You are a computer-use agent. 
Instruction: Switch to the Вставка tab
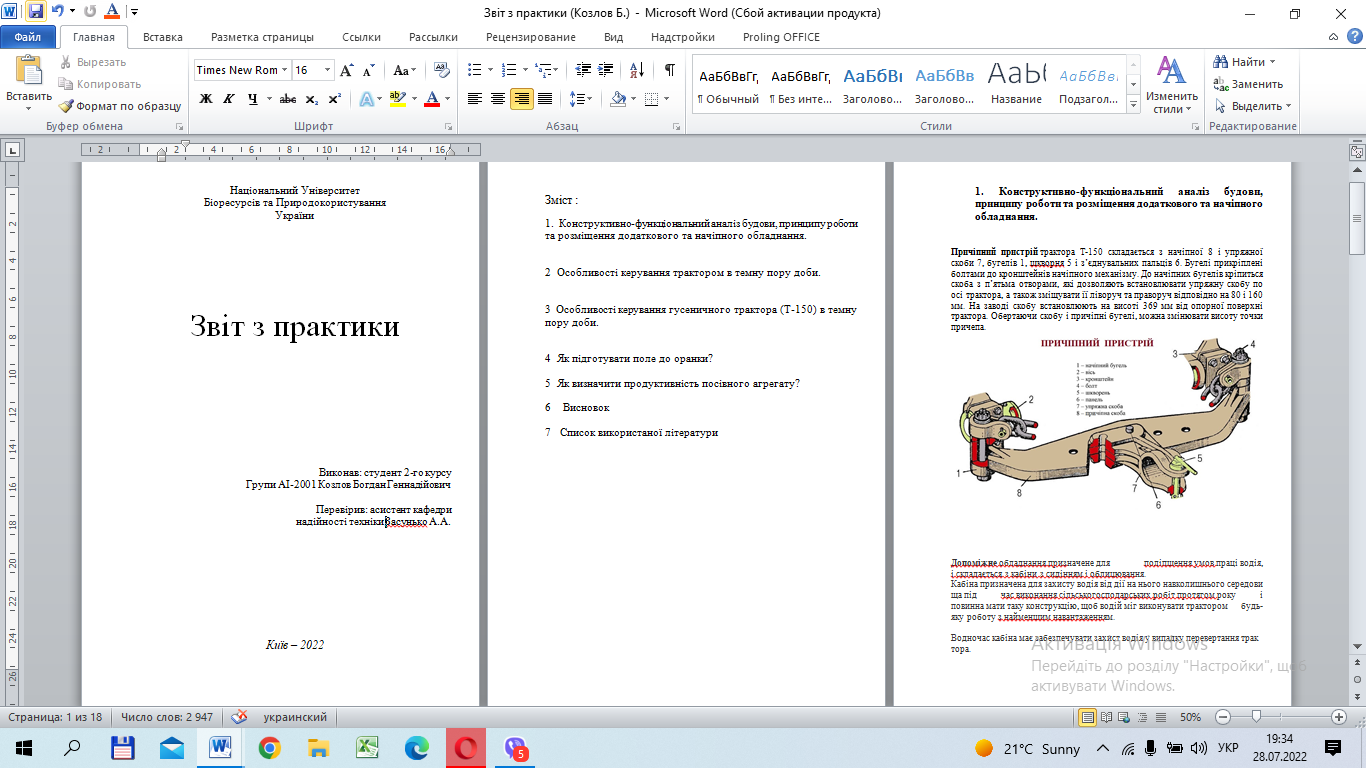coord(163,37)
